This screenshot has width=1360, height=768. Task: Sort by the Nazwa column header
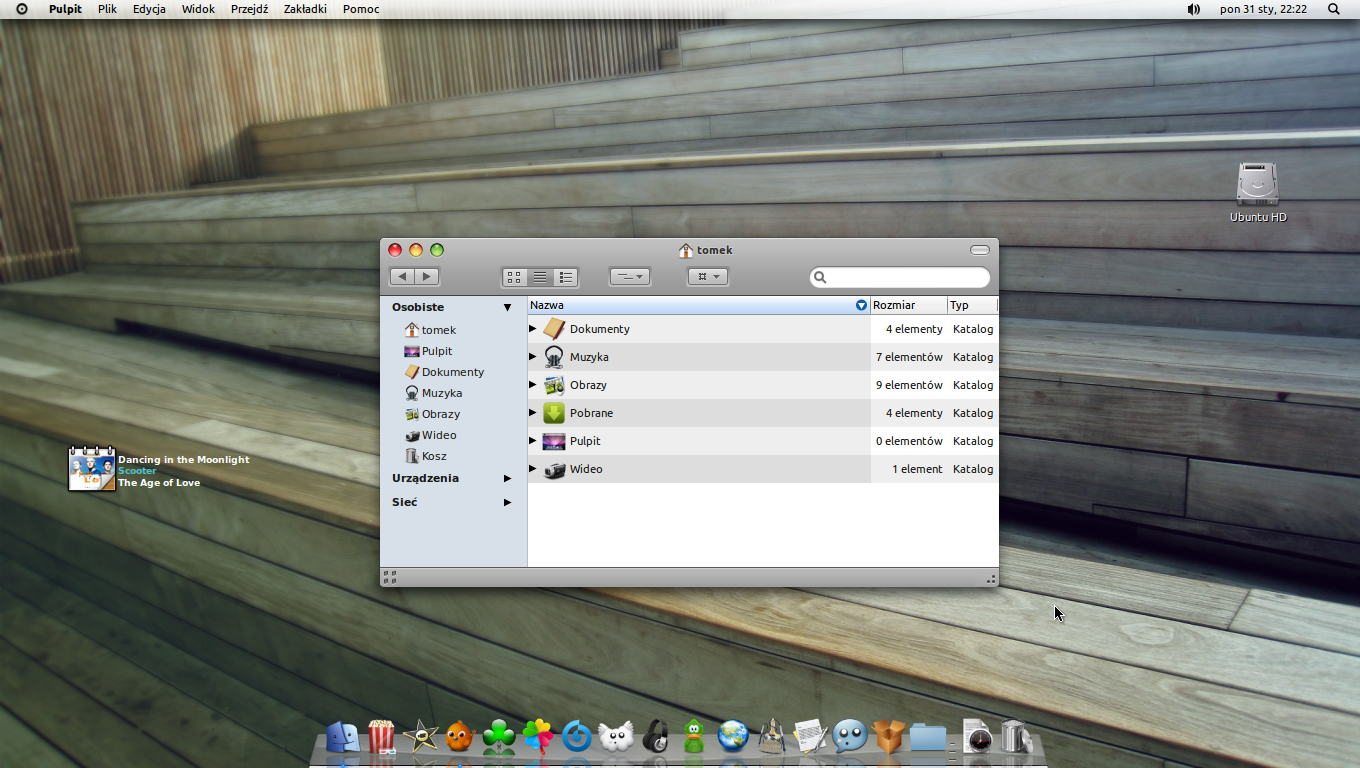tap(699, 305)
